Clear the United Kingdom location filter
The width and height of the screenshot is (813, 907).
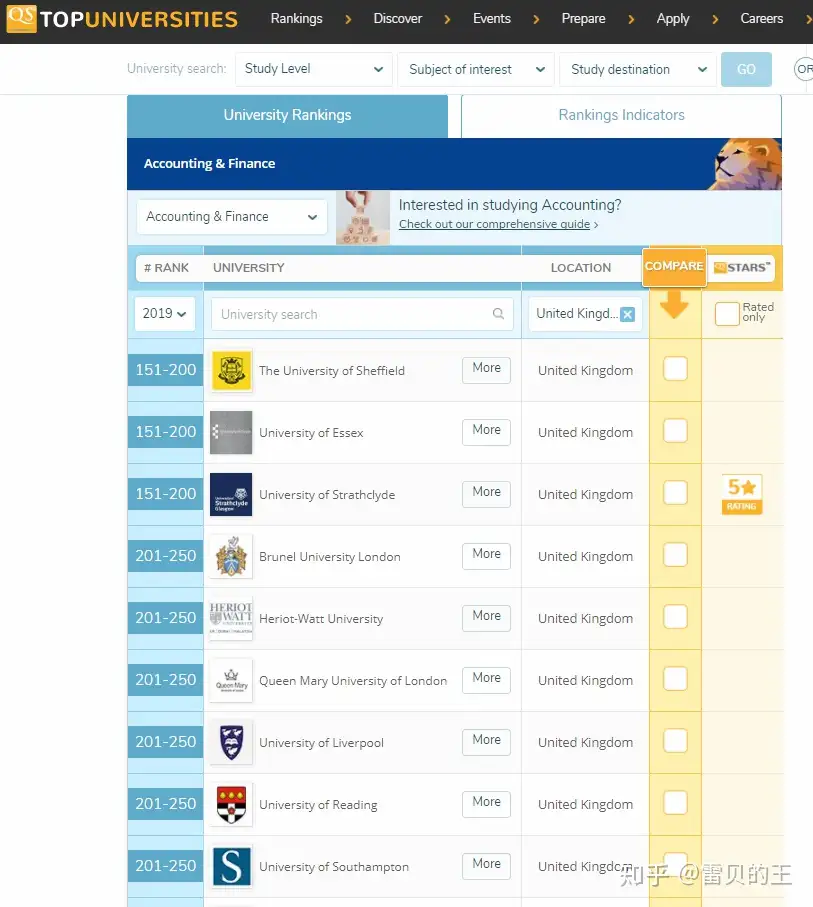tap(627, 314)
